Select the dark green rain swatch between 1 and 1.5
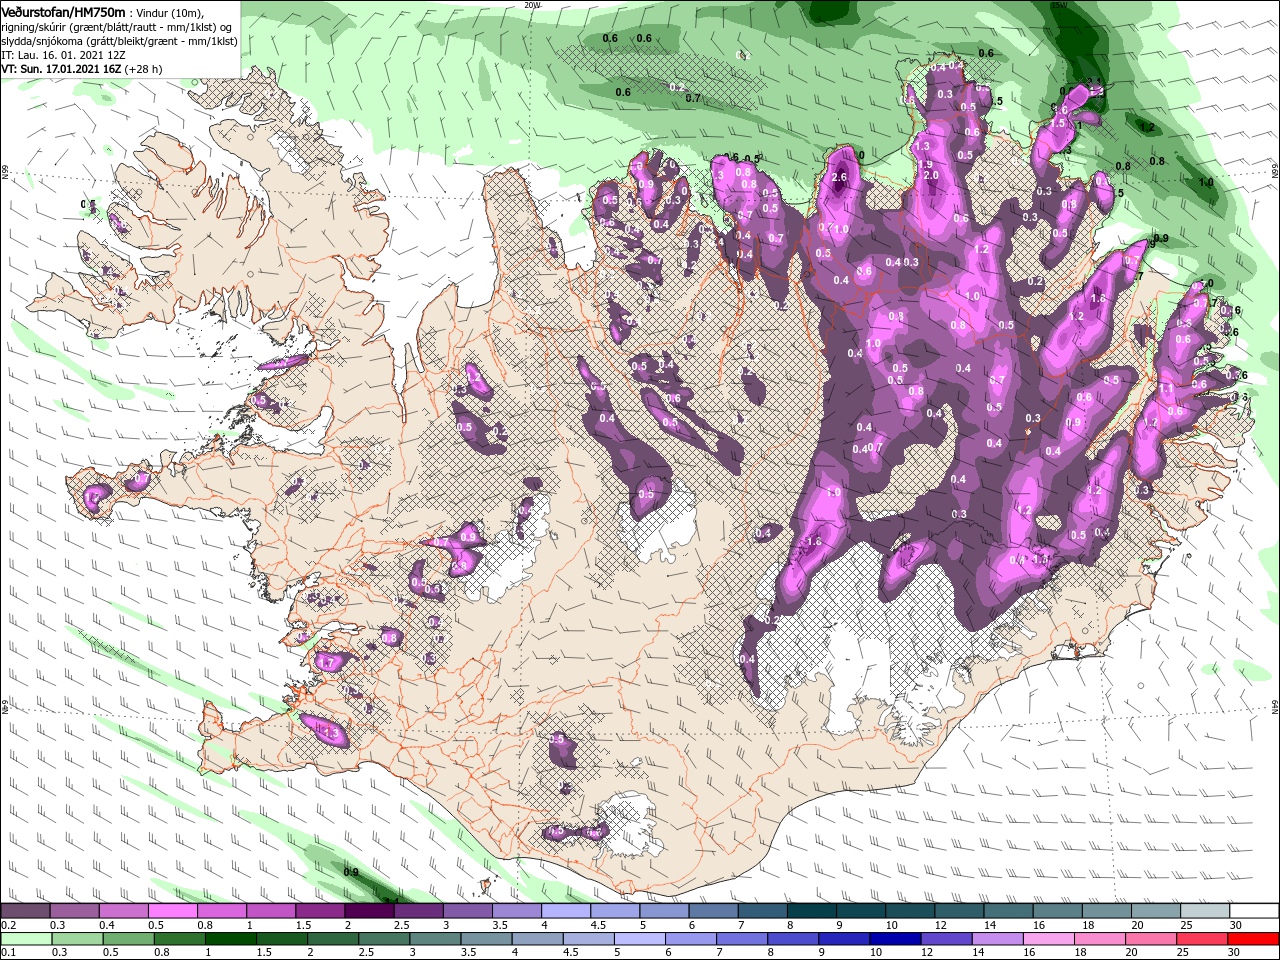 click(230, 939)
